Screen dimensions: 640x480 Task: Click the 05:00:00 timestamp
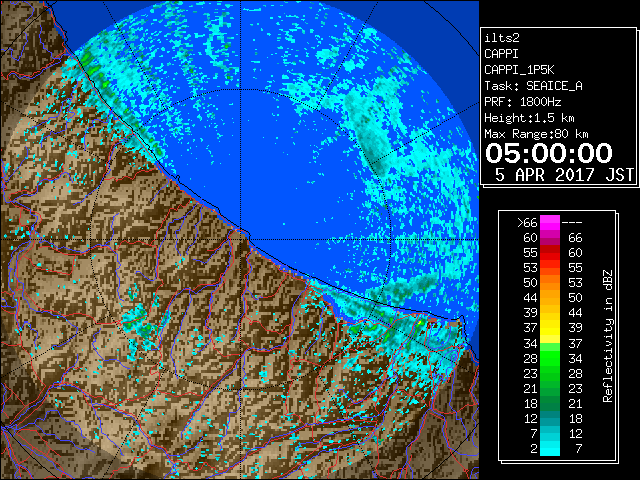(x=549, y=153)
